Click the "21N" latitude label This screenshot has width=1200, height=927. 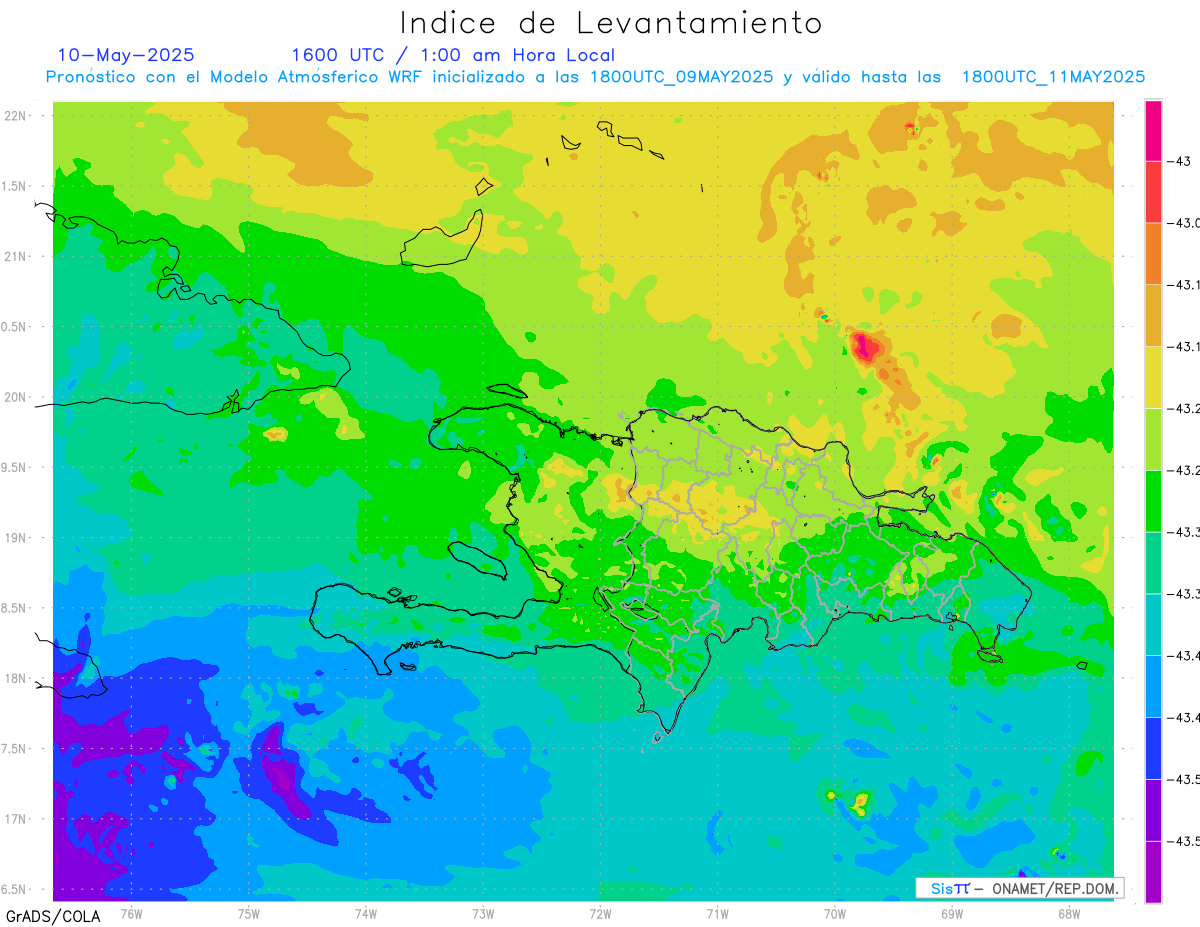16,256
